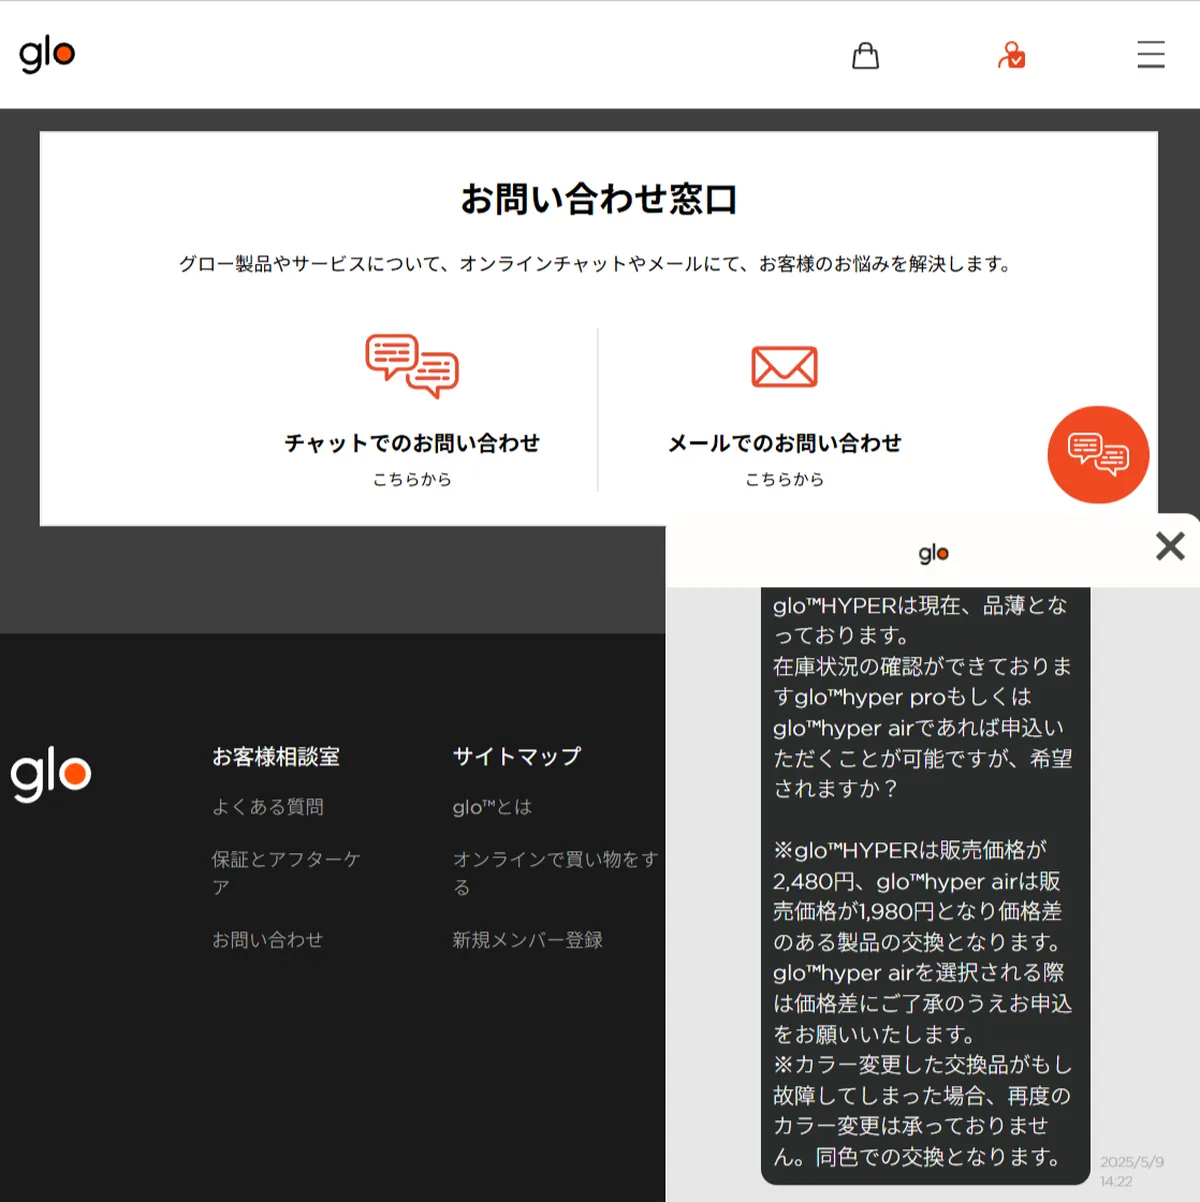Click the glo logo in the header
The height and width of the screenshot is (1202, 1200).
(47, 54)
